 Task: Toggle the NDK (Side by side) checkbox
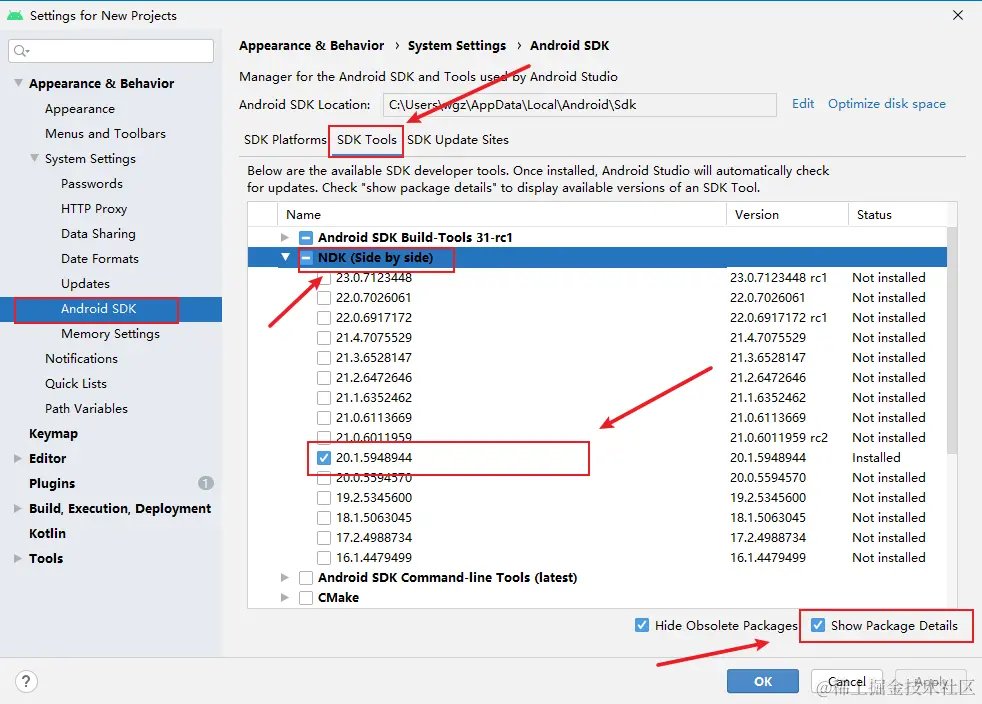[x=306, y=257]
